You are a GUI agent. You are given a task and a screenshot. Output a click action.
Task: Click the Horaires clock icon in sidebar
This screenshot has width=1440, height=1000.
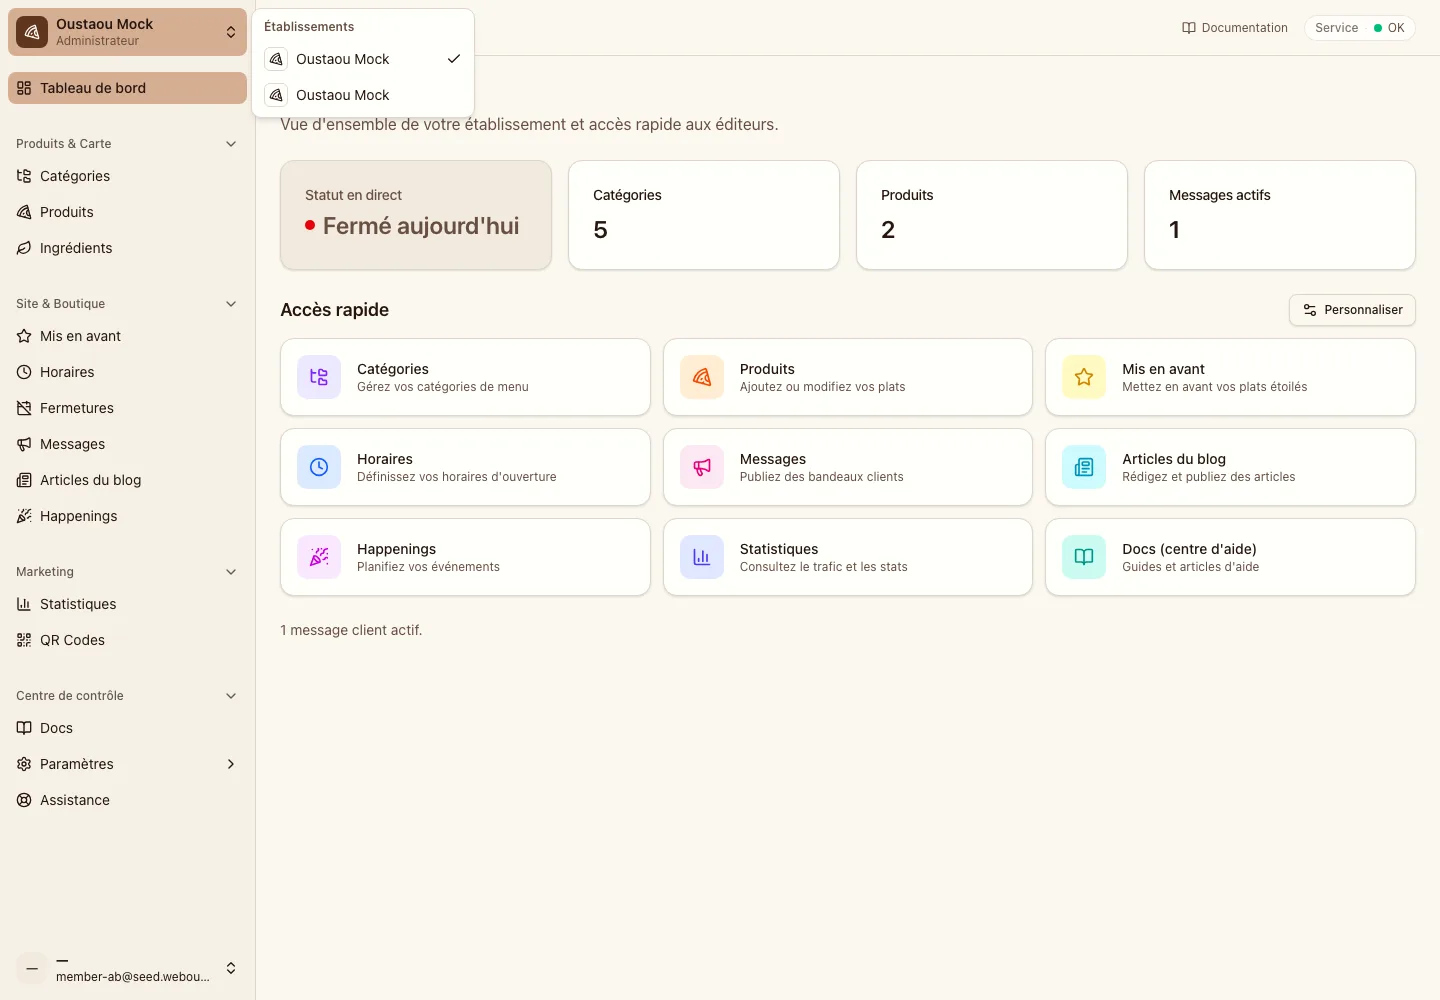pyautogui.click(x=24, y=372)
